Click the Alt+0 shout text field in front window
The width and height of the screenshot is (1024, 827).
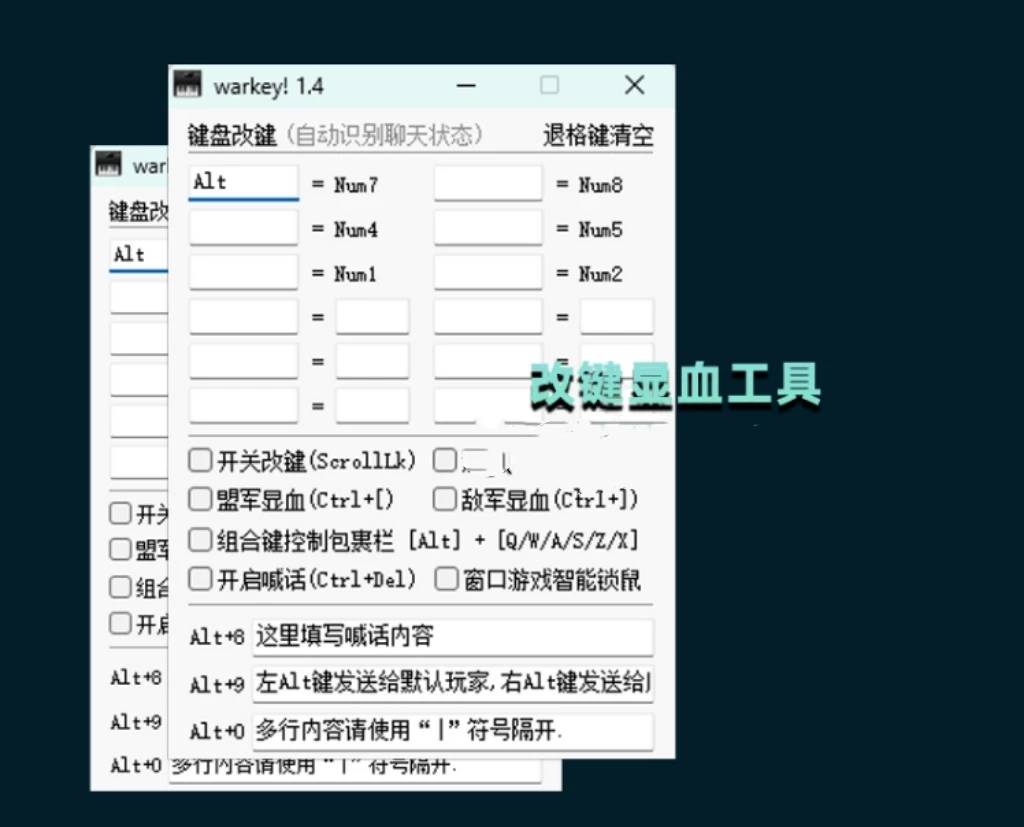click(x=453, y=731)
